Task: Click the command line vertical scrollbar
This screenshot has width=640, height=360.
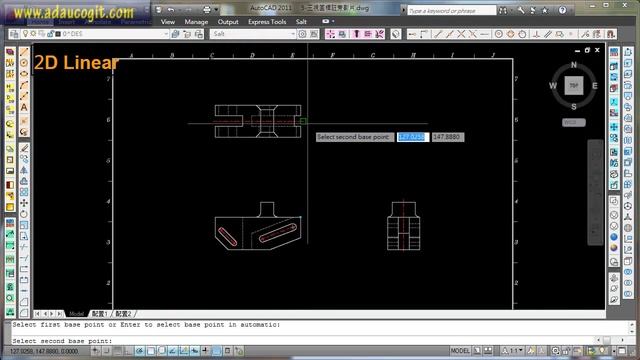Action: [x=632, y=329]
